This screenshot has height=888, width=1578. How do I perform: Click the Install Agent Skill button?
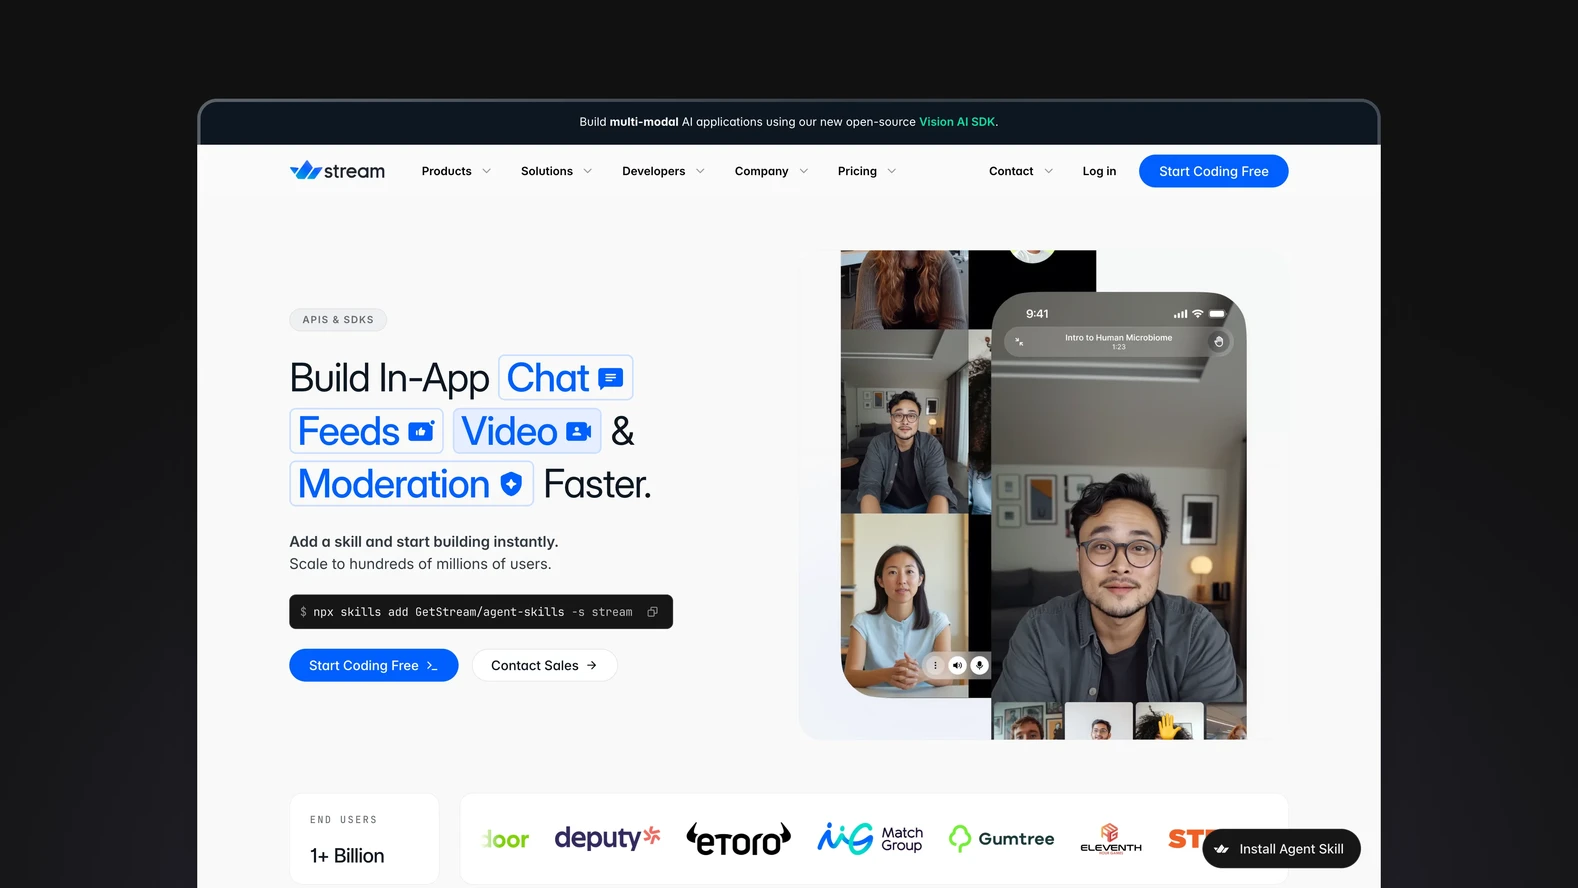coord(1281,849)
